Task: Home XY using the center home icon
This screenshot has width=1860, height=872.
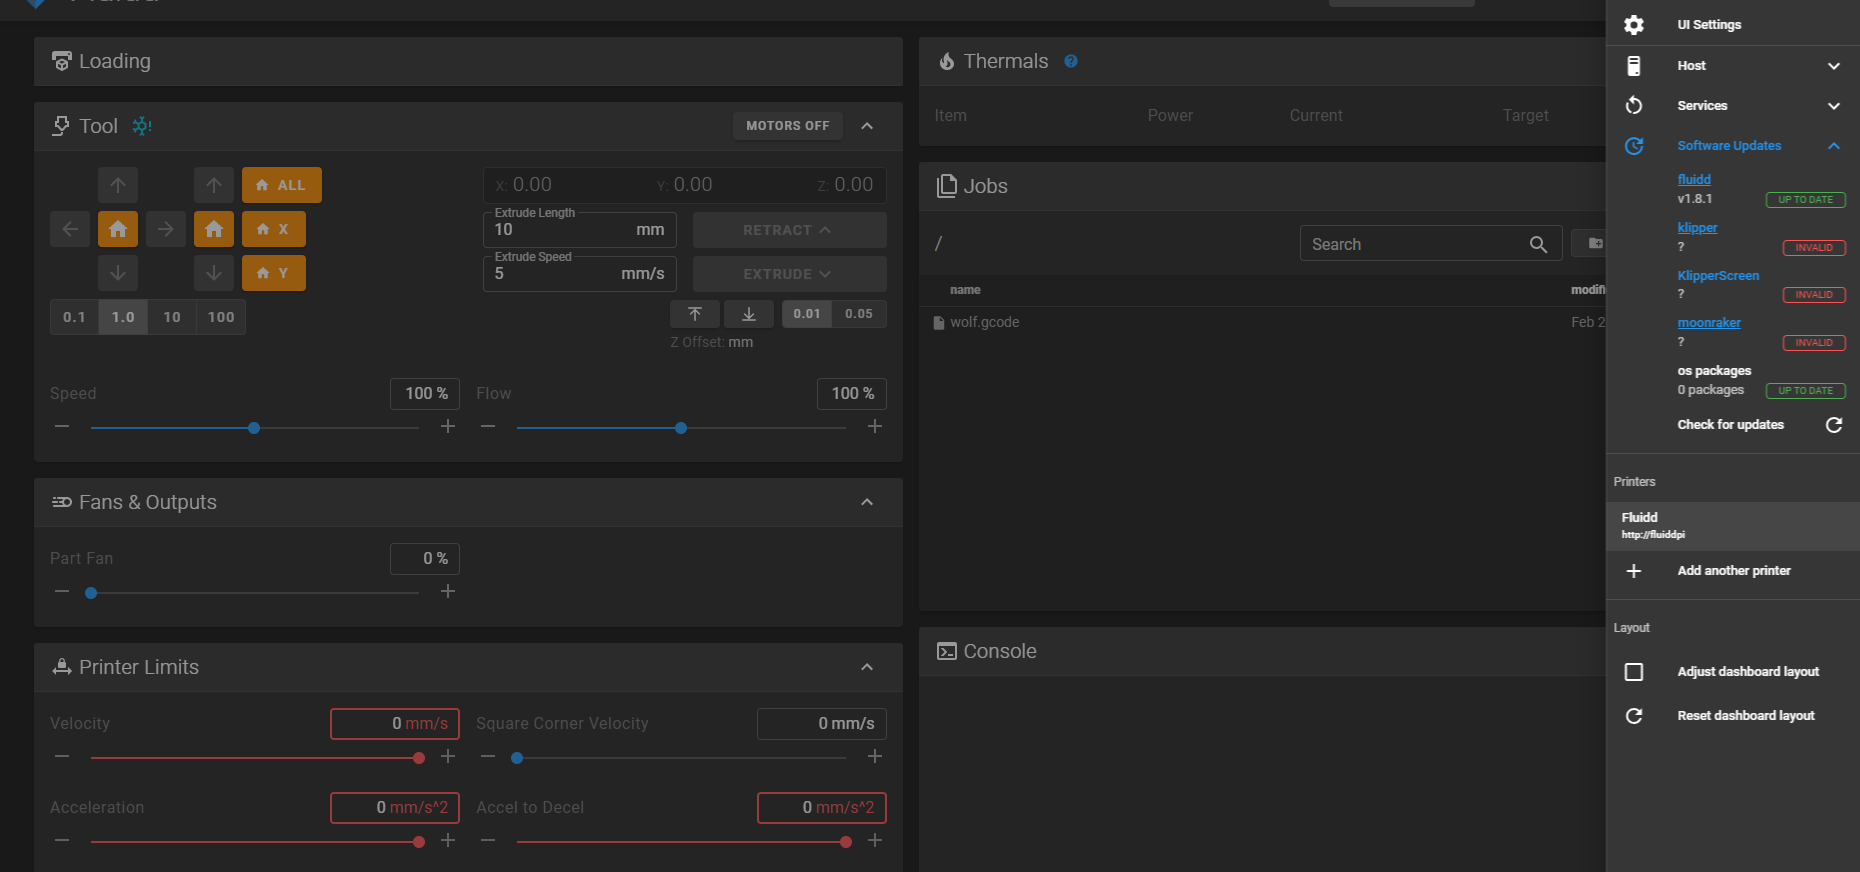Action: coord(118,229)
